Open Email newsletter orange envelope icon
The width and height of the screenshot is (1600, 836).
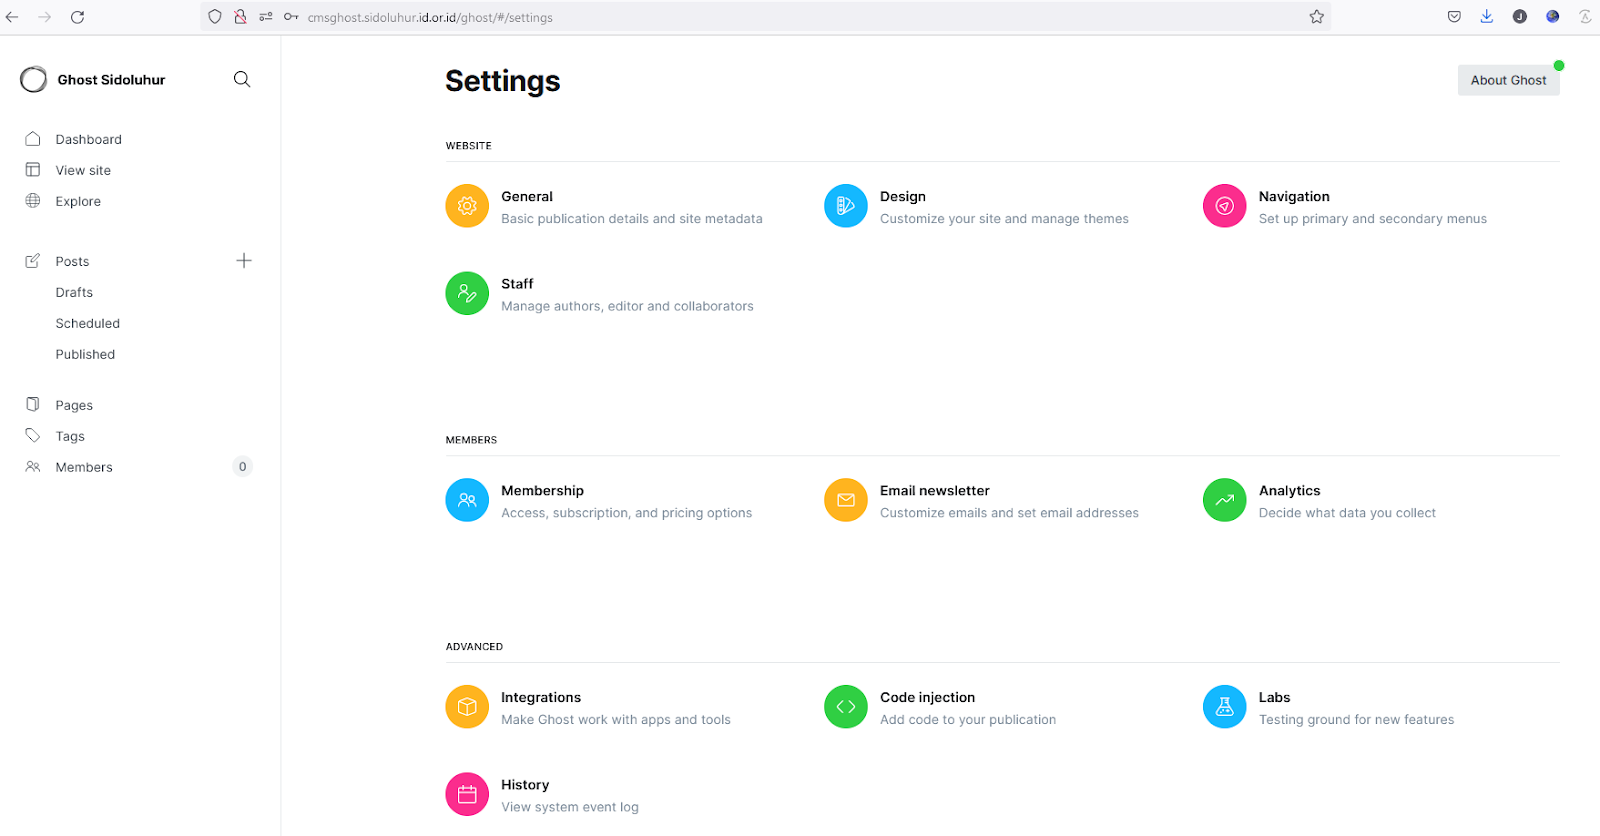click(x=846, y=500)
